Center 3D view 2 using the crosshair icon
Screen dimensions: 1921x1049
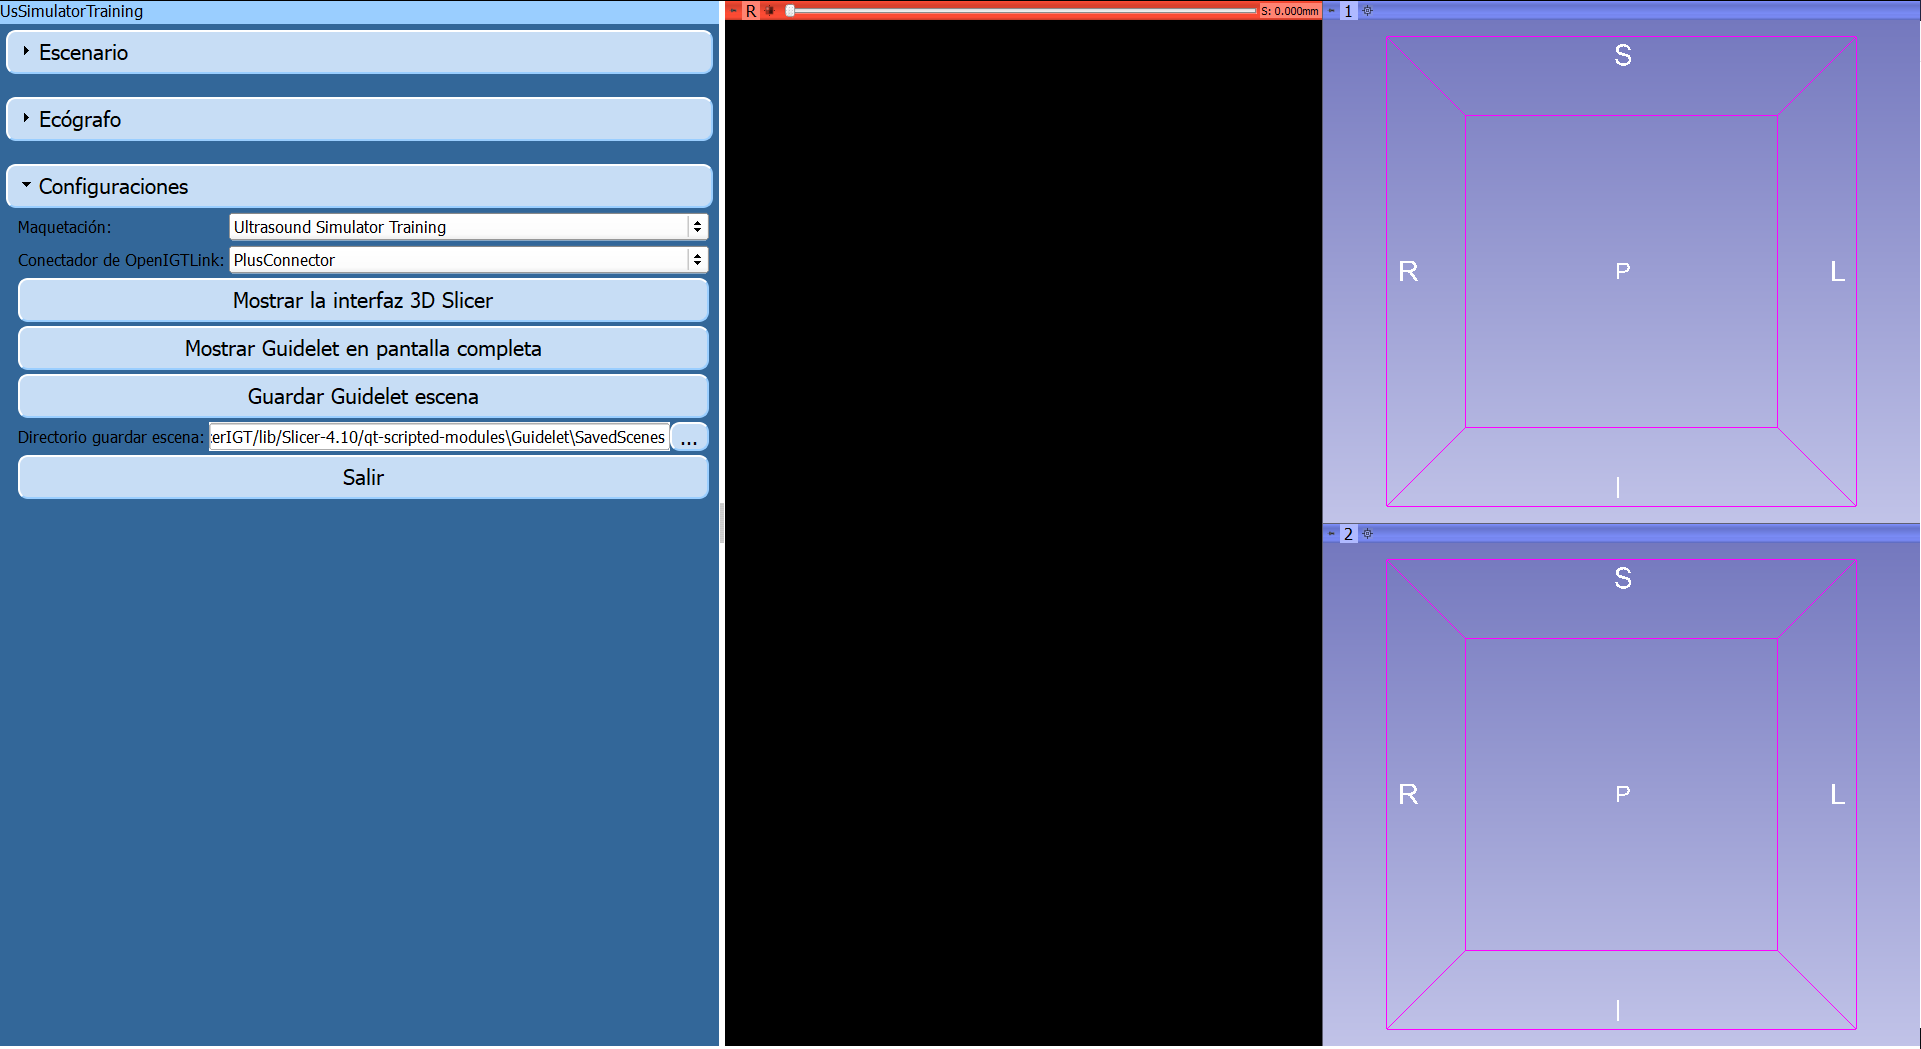pyautogui.click(x=1367, y=534)
